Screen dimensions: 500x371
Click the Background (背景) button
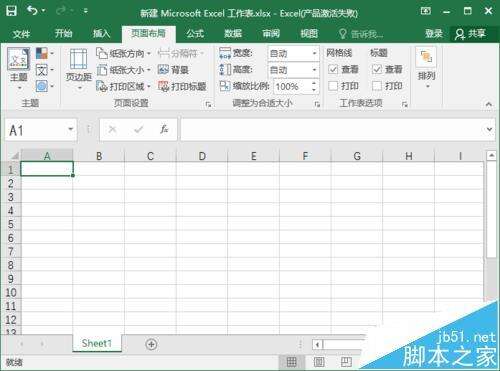click(x=173, y=70)
